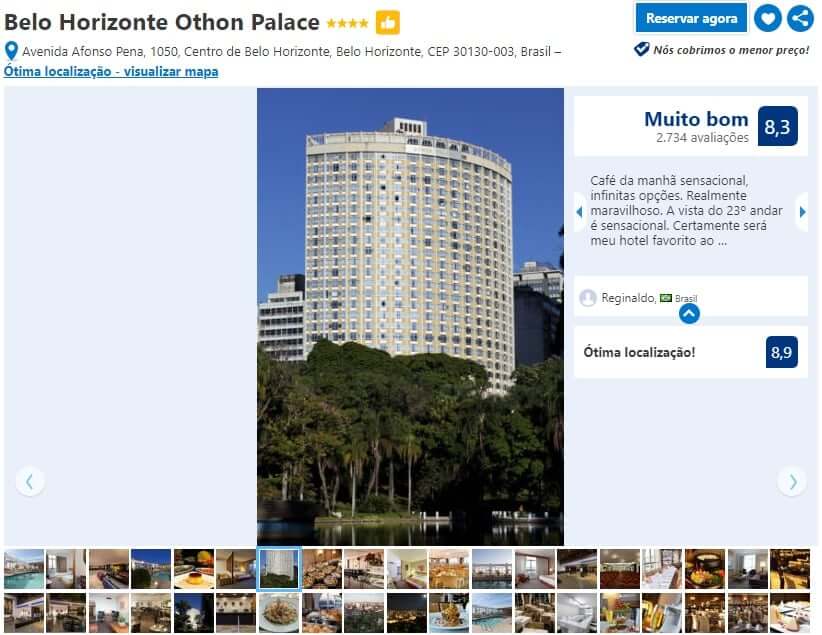Viewport: 822px width, 635px height.
Task: Show next photo with right gallery arrow
Action: 792,481
